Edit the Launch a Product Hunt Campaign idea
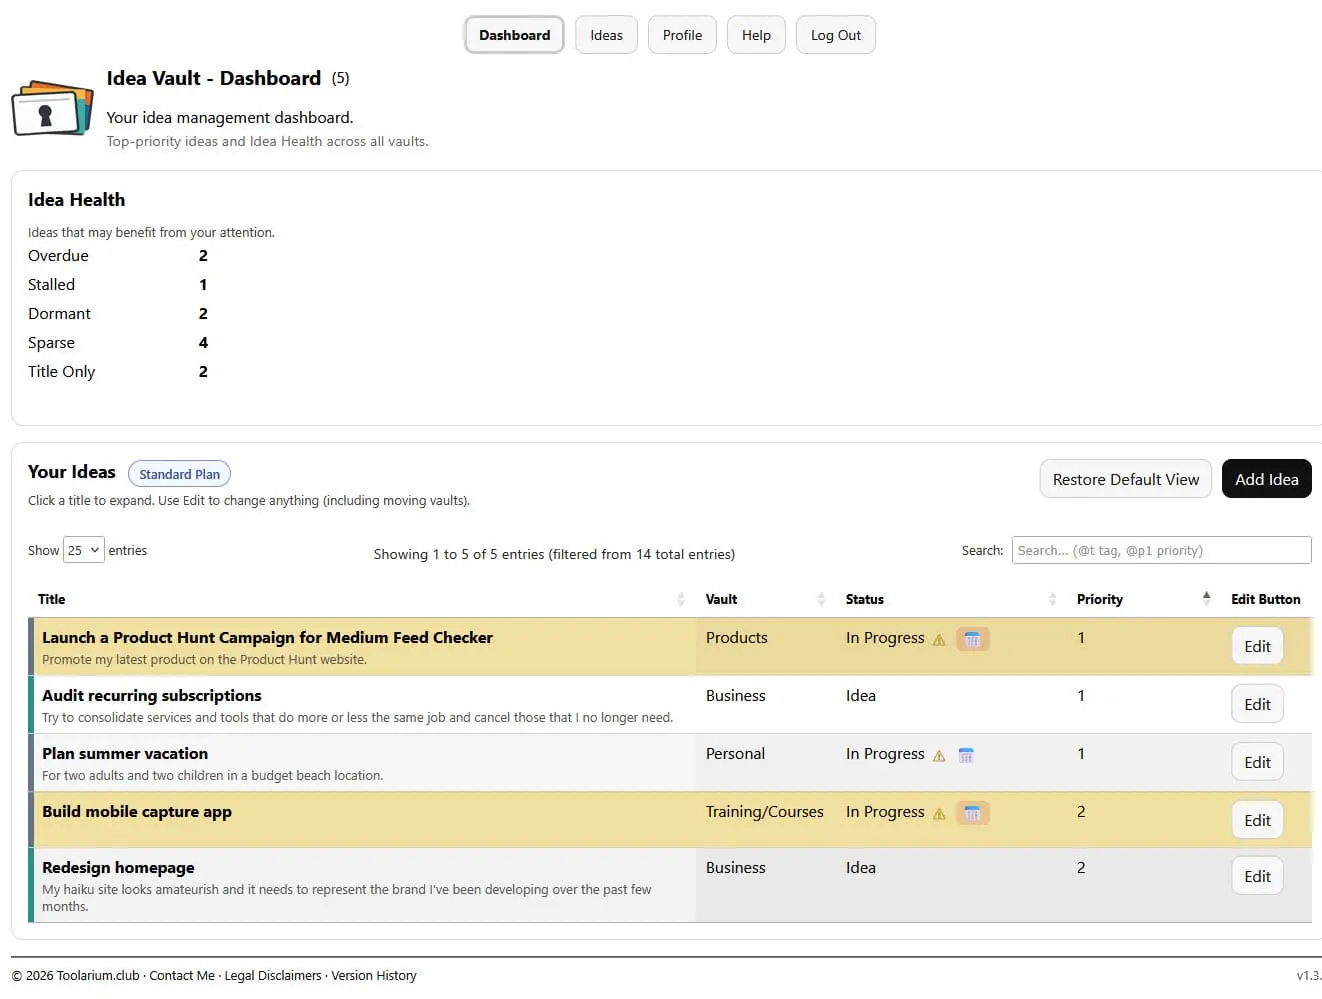The image size is (1322, 999). 1257,646
